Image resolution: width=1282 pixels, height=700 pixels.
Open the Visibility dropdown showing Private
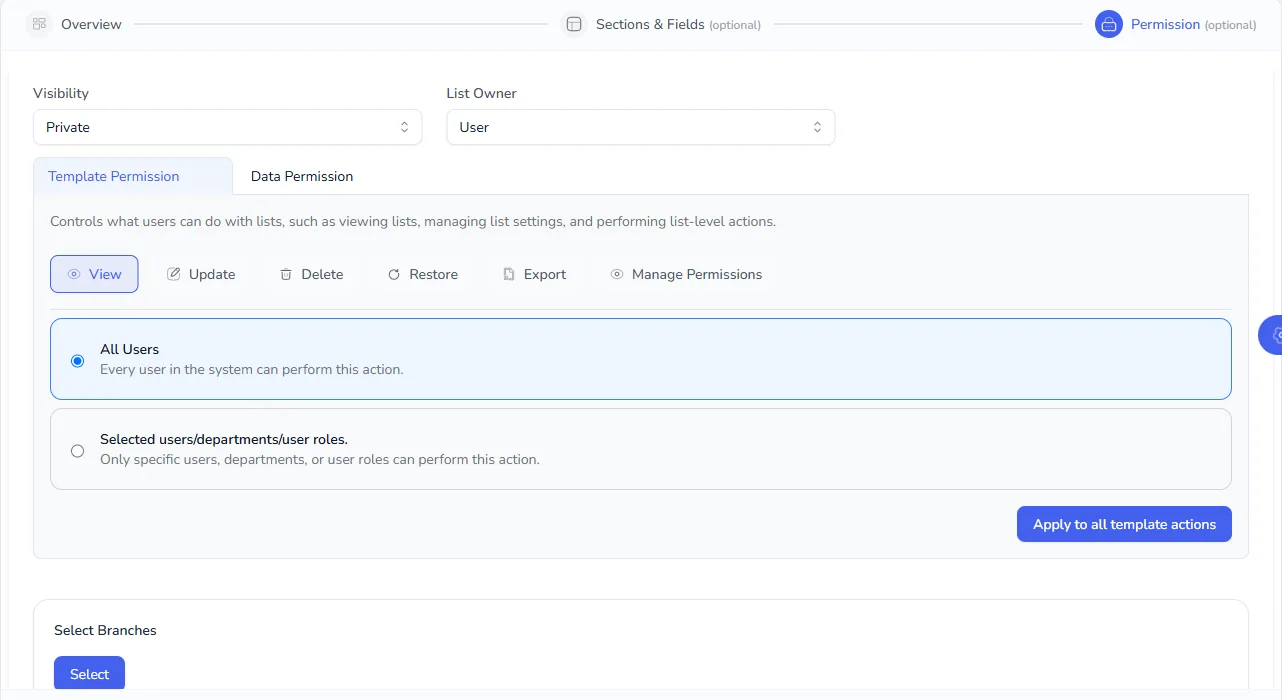point(228,127)
